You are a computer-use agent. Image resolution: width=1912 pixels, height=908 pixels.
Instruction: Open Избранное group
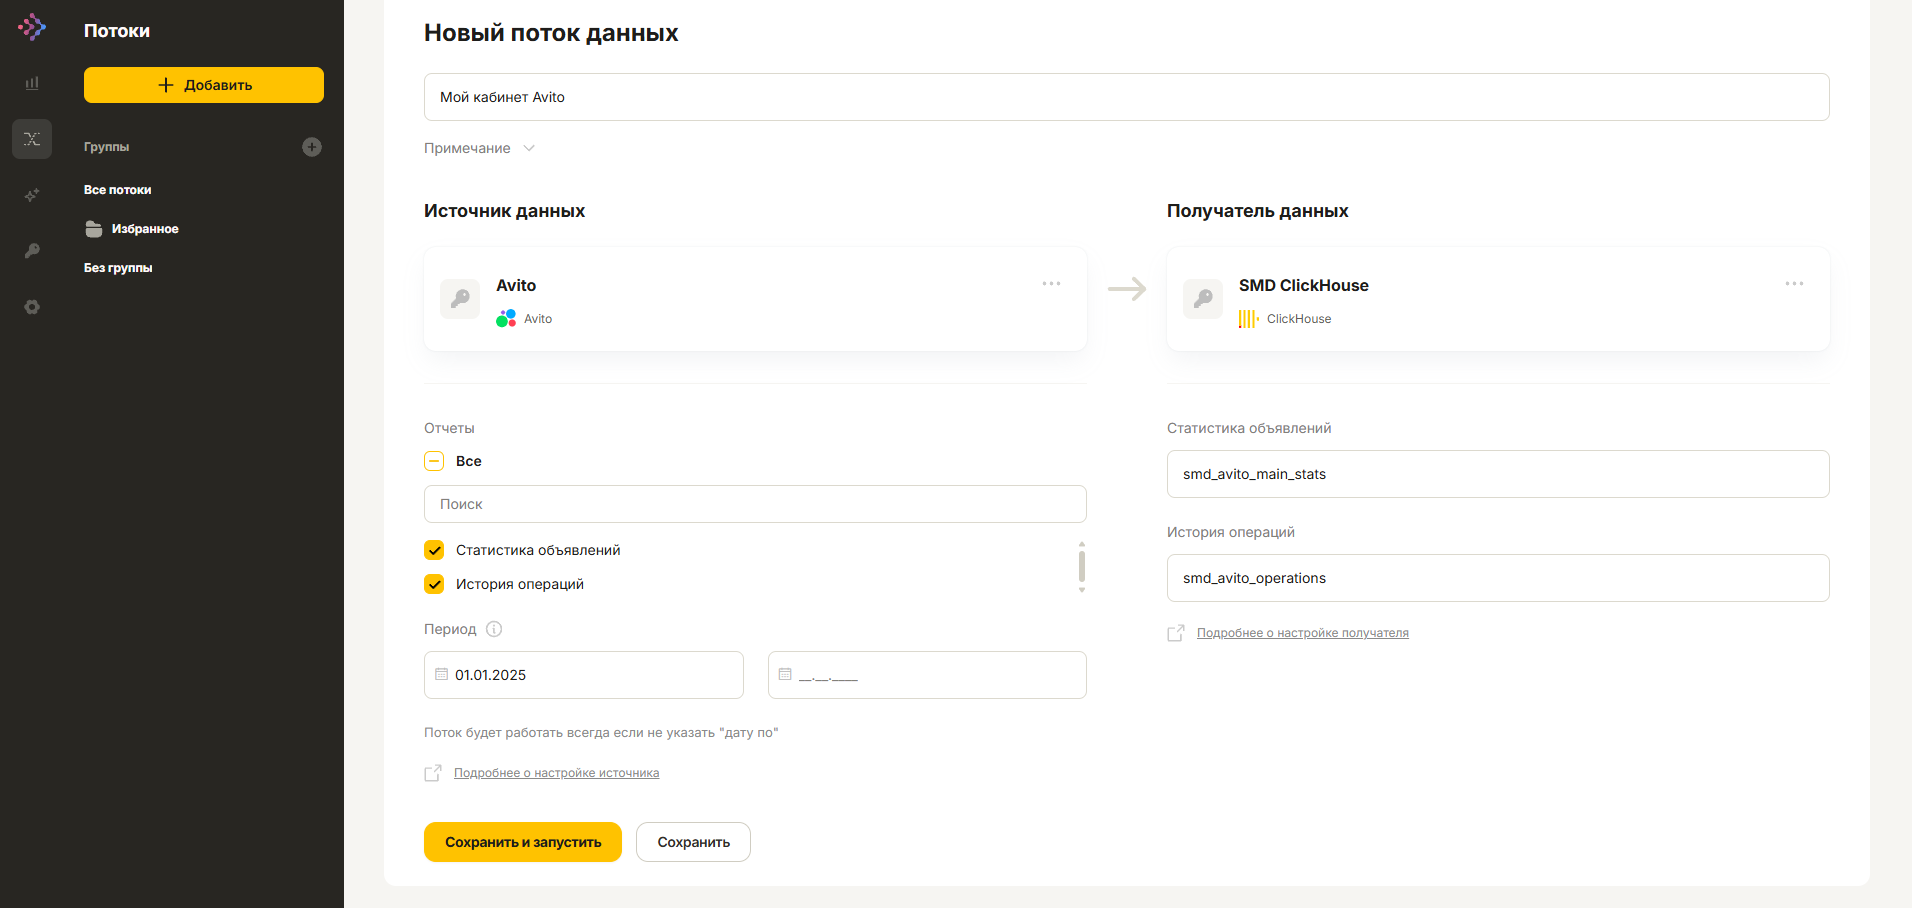pyautogui.click(x=145, y=229)
